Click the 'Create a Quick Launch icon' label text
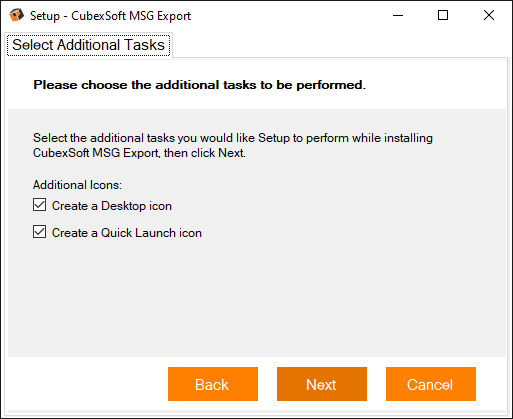This screenshot has height=419, width=513. click(127, 233)
